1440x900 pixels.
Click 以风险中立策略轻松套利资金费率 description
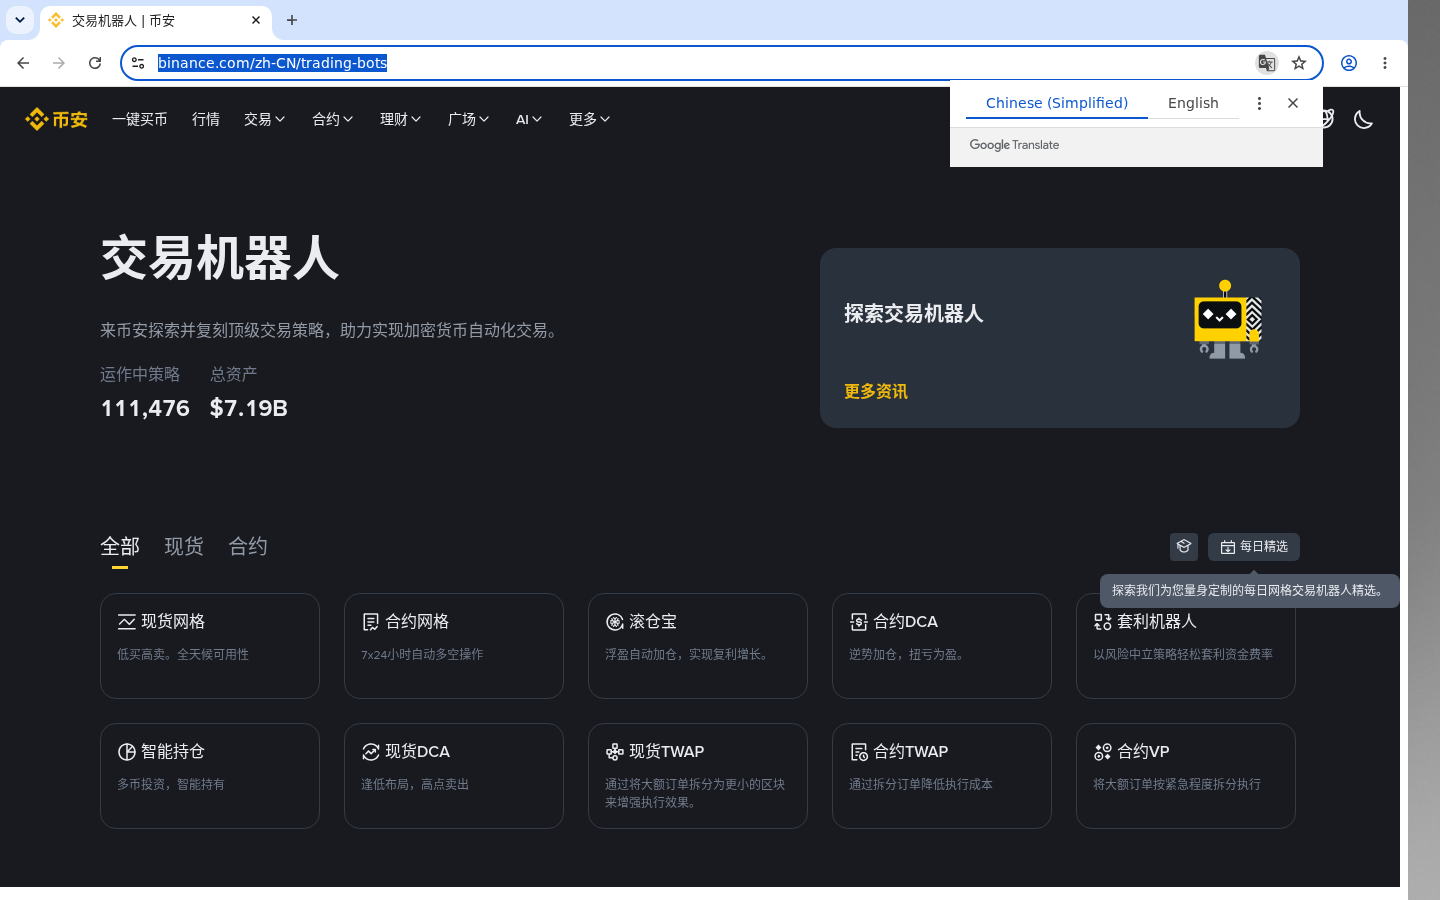coord(1183,655)
